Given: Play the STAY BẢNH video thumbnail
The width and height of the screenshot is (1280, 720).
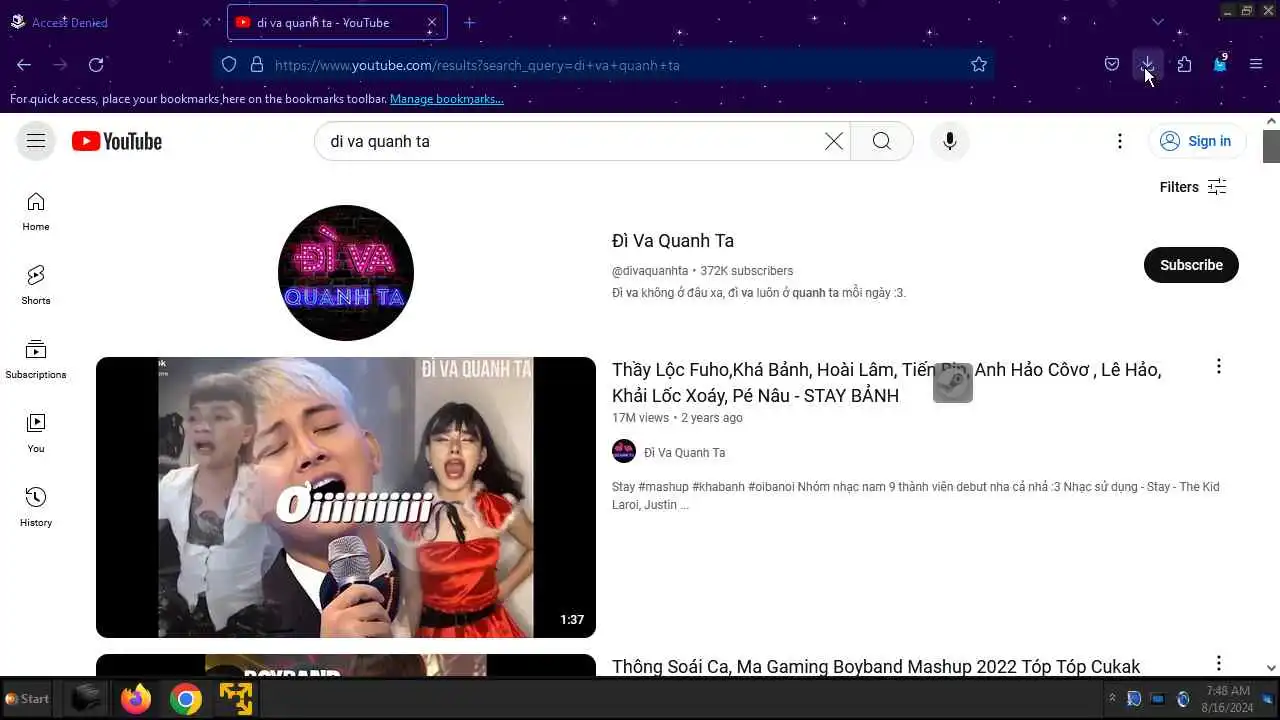Looking at the screenshot, I should coord(346,497).
